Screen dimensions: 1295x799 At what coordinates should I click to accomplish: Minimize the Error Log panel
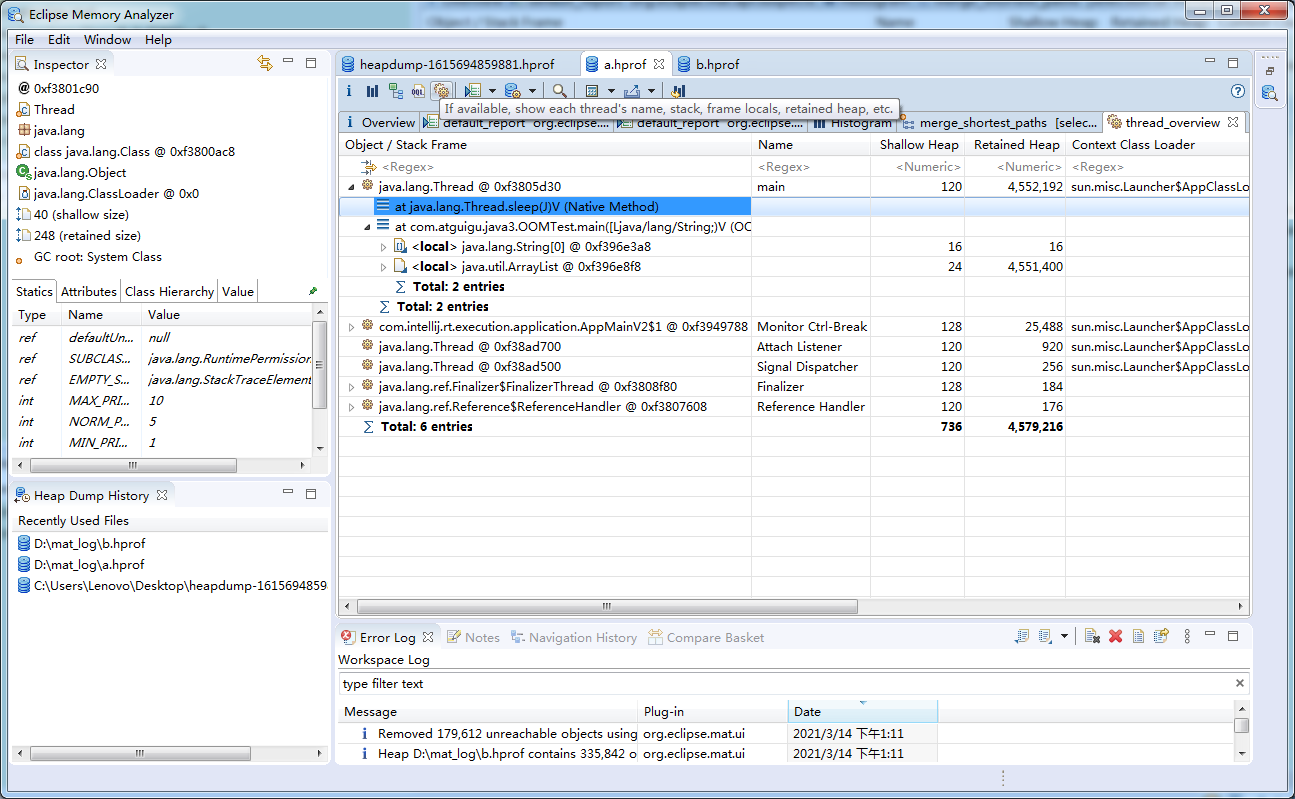click(1211, 634)
